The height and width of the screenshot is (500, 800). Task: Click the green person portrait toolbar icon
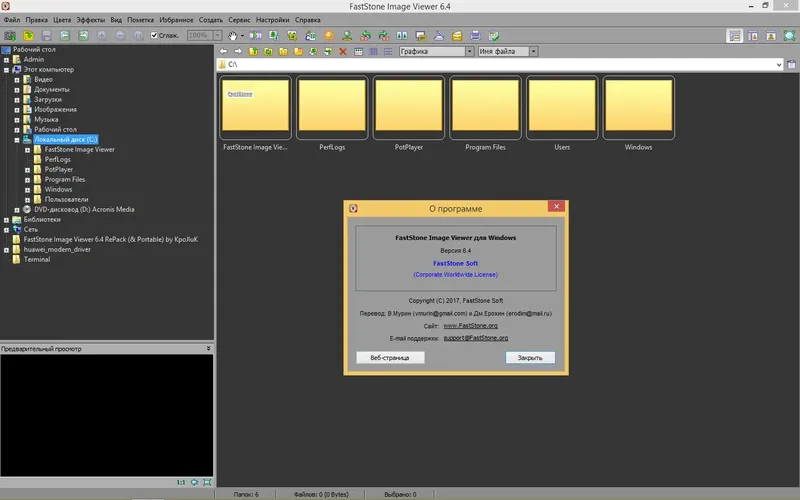tap(347, 36)
